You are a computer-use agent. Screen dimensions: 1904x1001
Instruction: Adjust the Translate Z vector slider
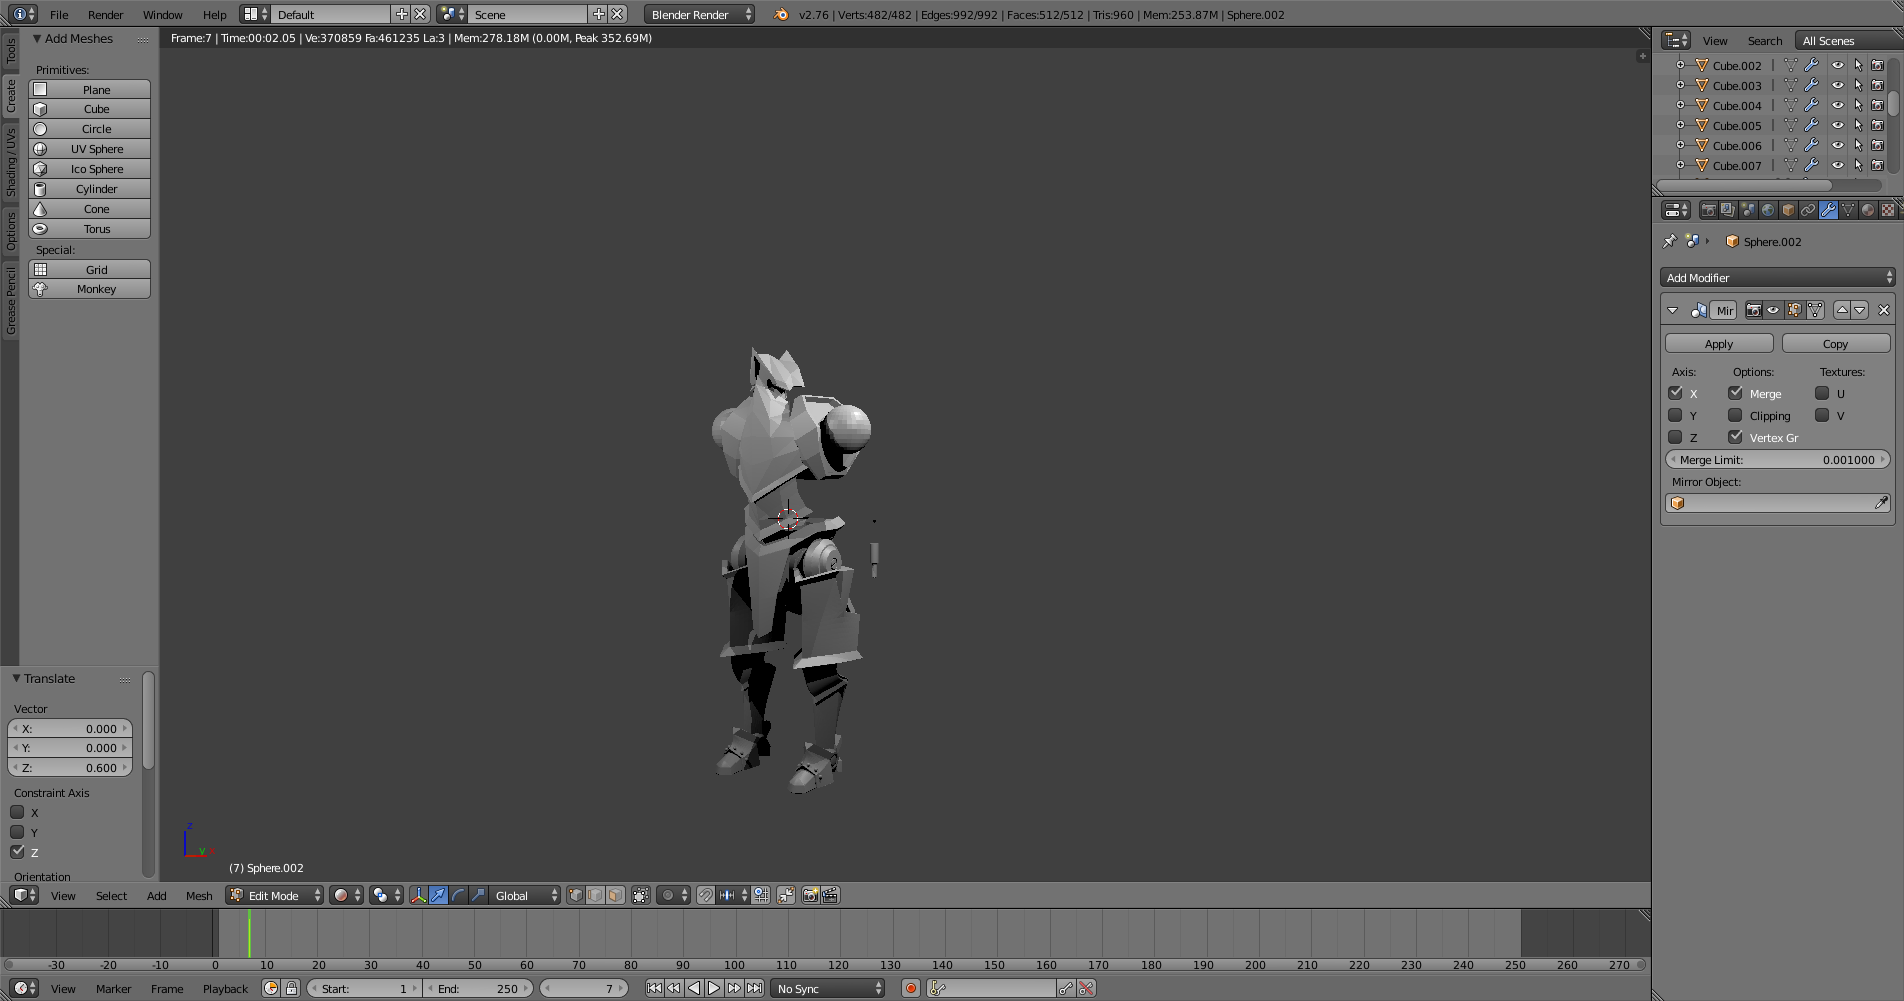(70, 768)
